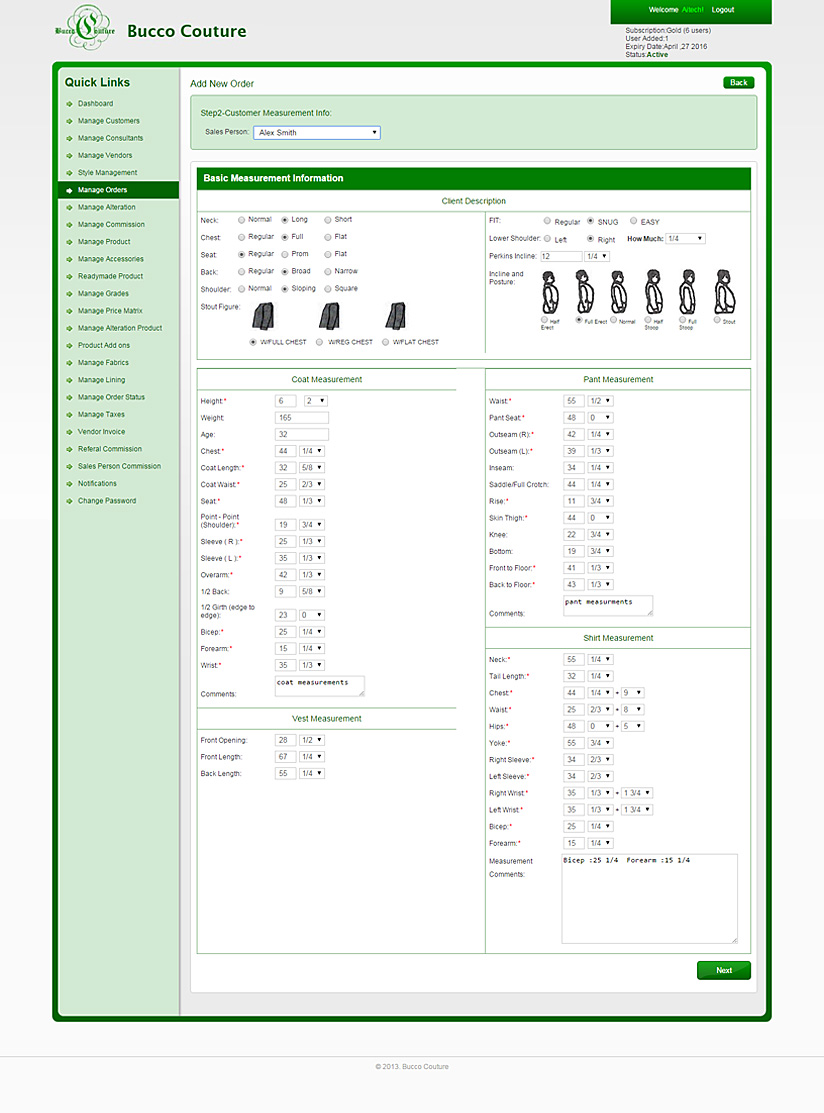
Task: Open pant Waist fraction dropdown
Action: pyautogui.click(x=600, y=401)
